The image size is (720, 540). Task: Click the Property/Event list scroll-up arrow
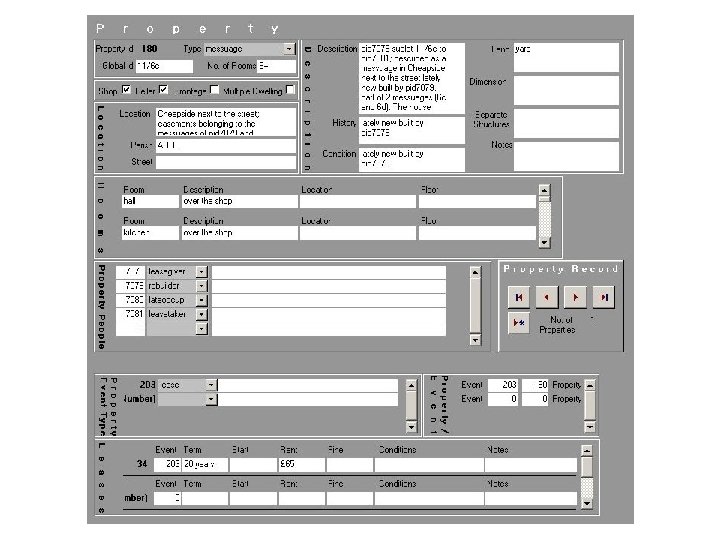click(x=590, y=385)
